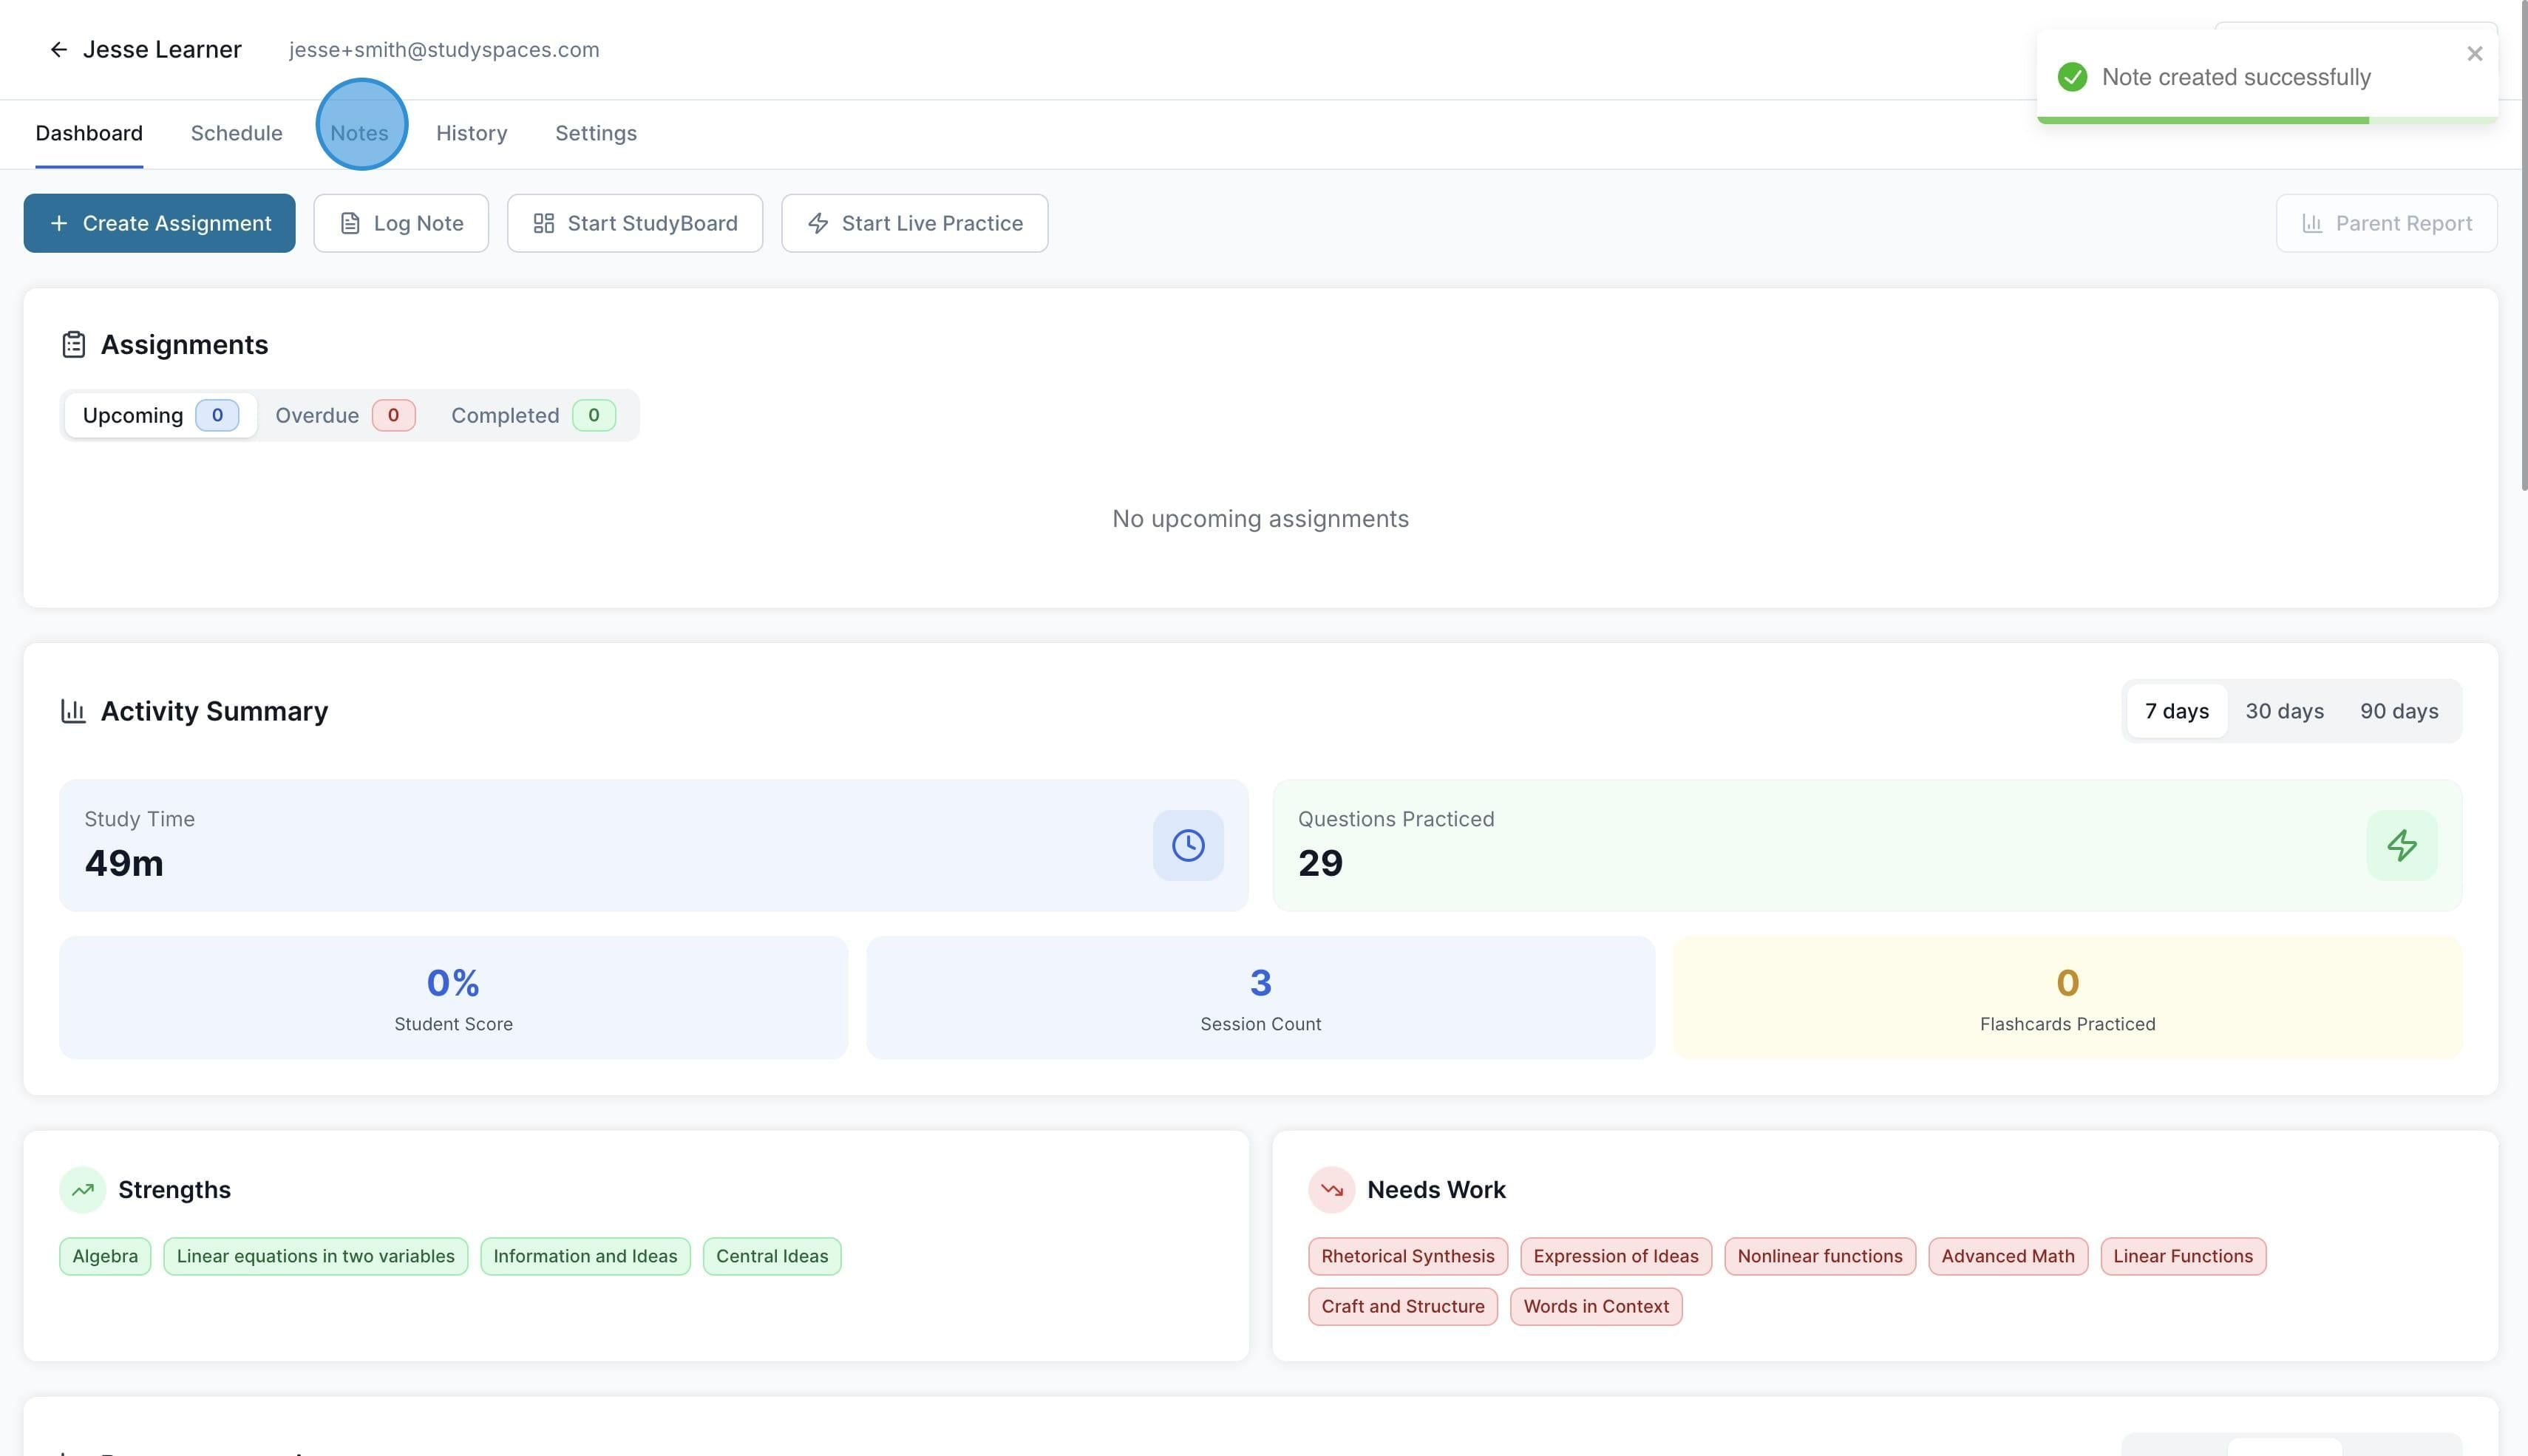The image size is (2528, 1456).
Task: Click the Algebra strength tag
Action: coord(105,1256)
